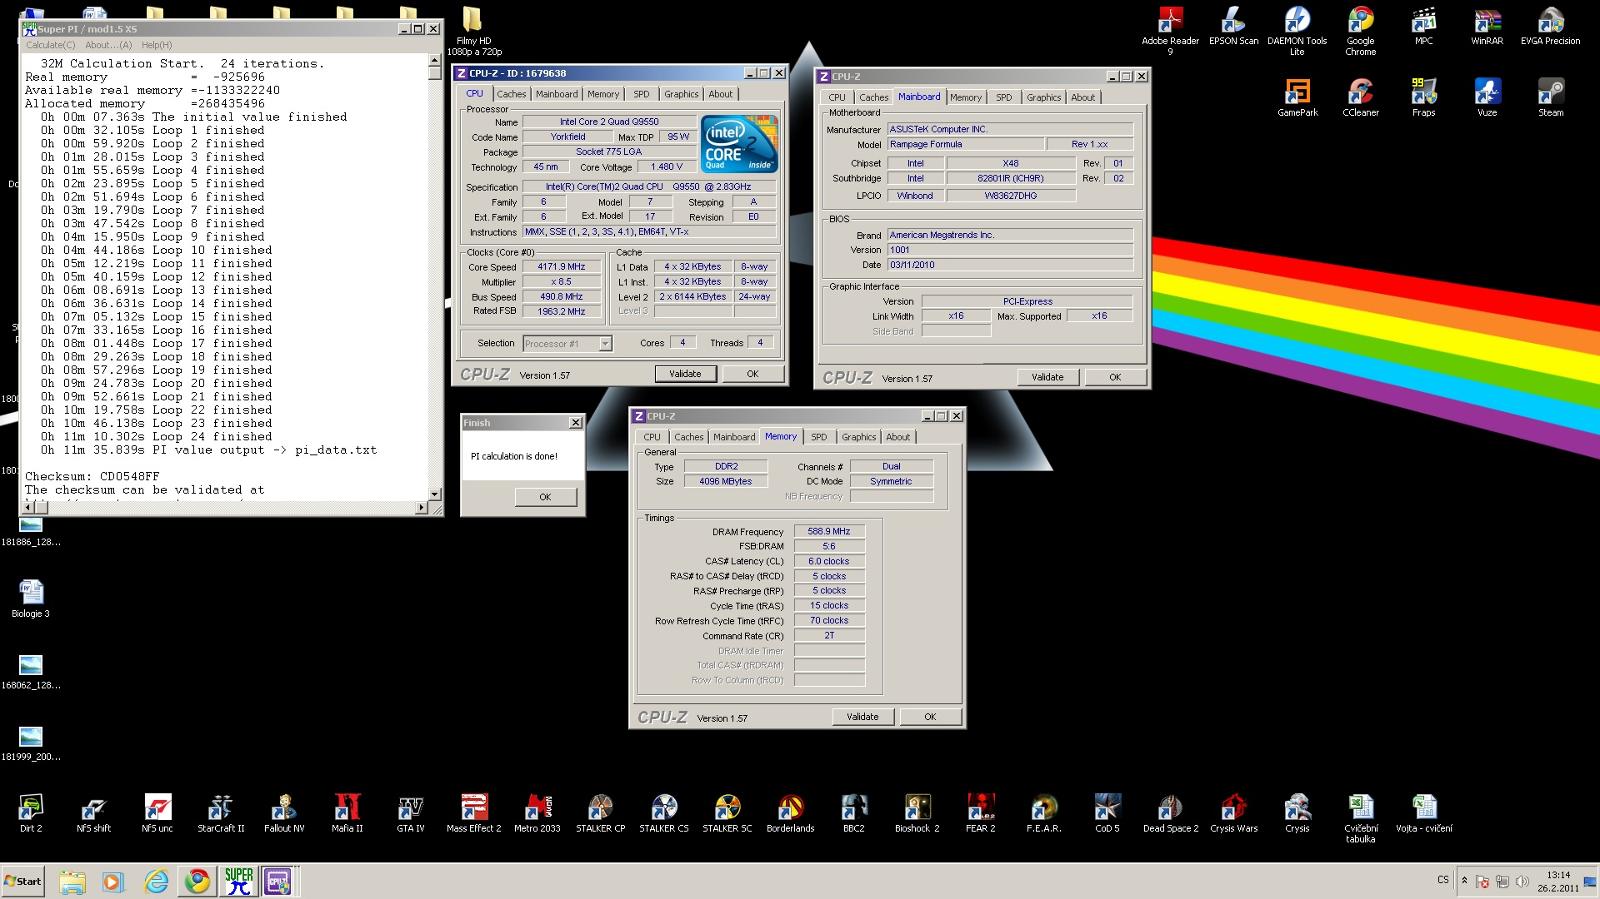Open Cvičební tabulka spreadsheet icon

pos(1360,818)
